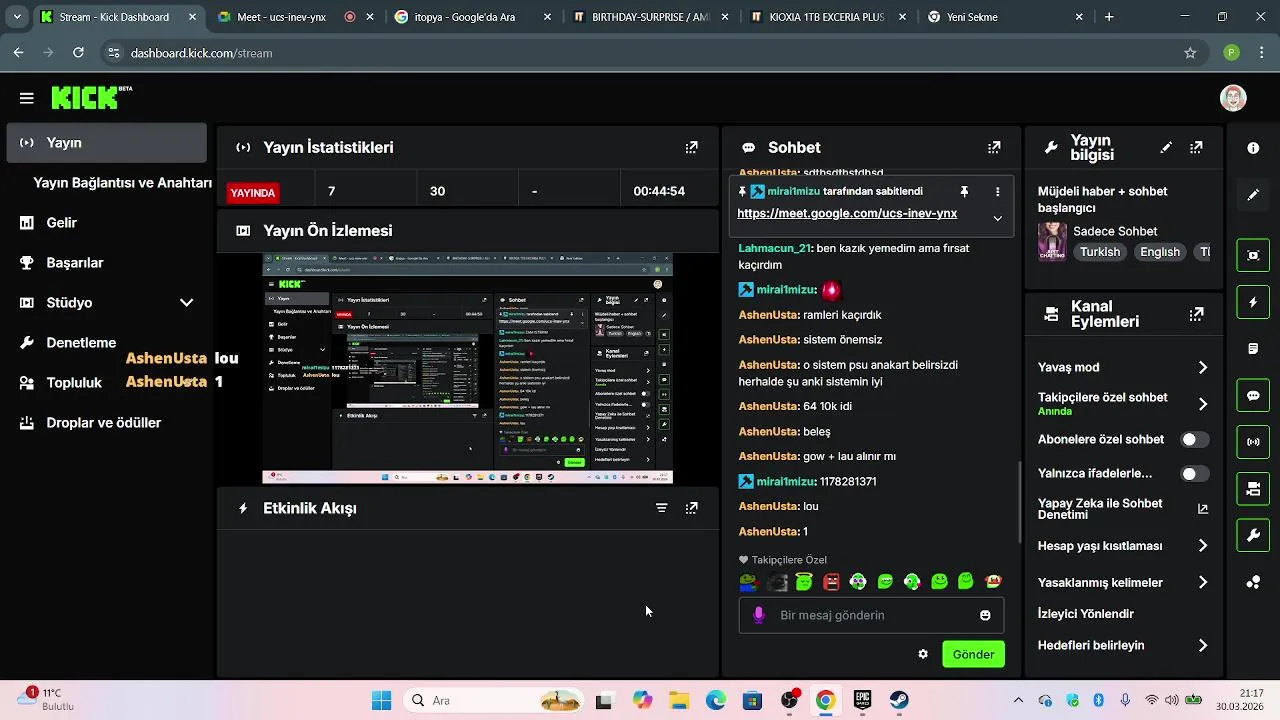Pop out the Kanal Eylemleri panel
The image size is (1280, 720).
point(1196,314)
